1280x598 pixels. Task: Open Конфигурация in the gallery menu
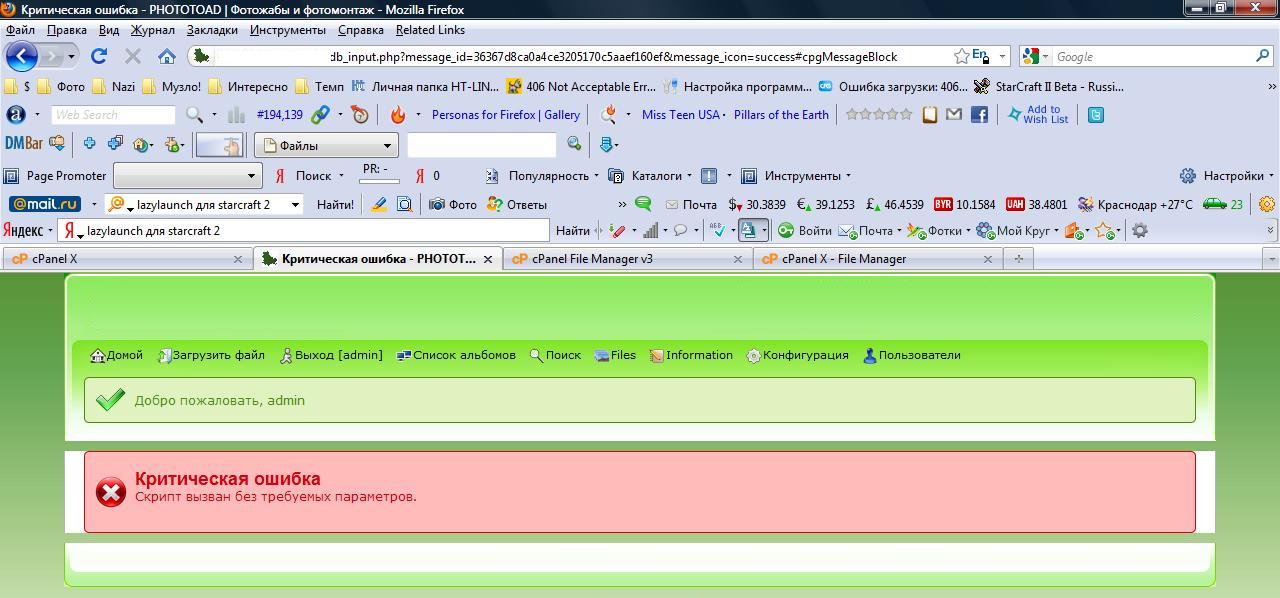tap(797, 355)
